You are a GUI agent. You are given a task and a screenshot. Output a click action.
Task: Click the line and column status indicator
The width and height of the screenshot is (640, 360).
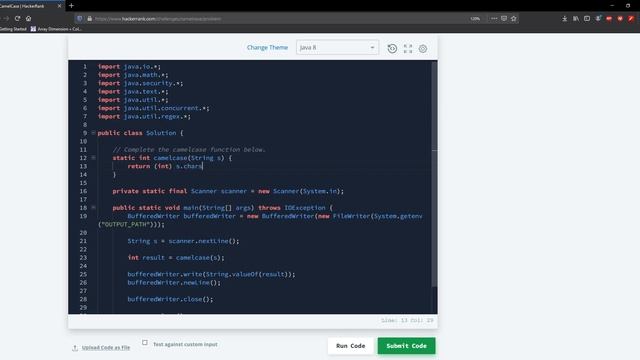(x=407, y=320)
